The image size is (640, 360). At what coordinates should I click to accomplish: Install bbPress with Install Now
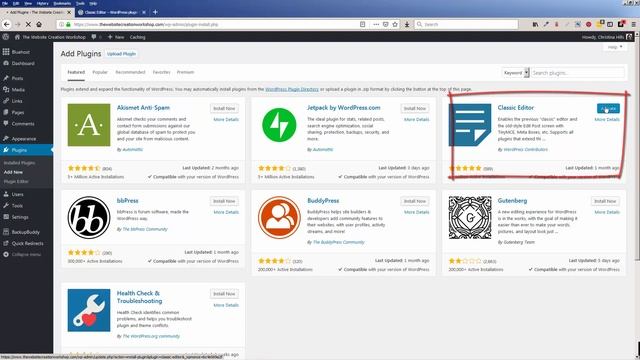coord(224,201)
